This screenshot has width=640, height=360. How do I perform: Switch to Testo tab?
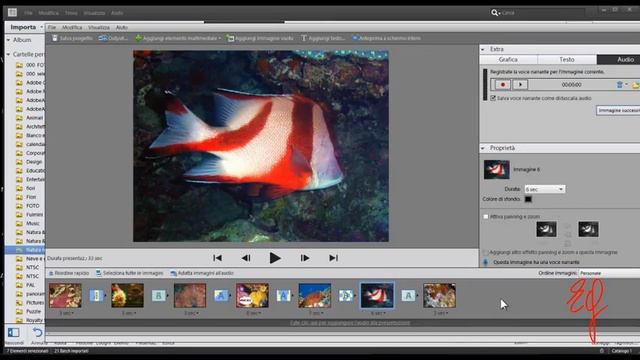(567, 60)
